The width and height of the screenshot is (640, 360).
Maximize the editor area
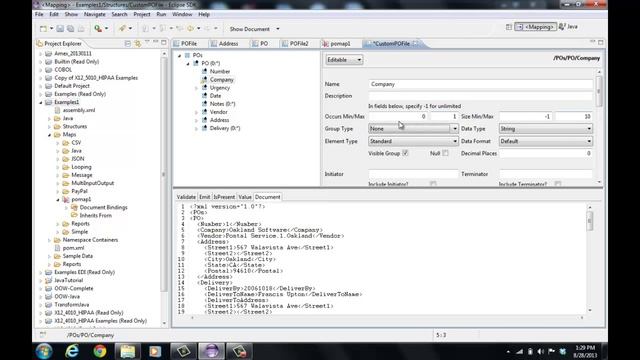pos(600,42)
